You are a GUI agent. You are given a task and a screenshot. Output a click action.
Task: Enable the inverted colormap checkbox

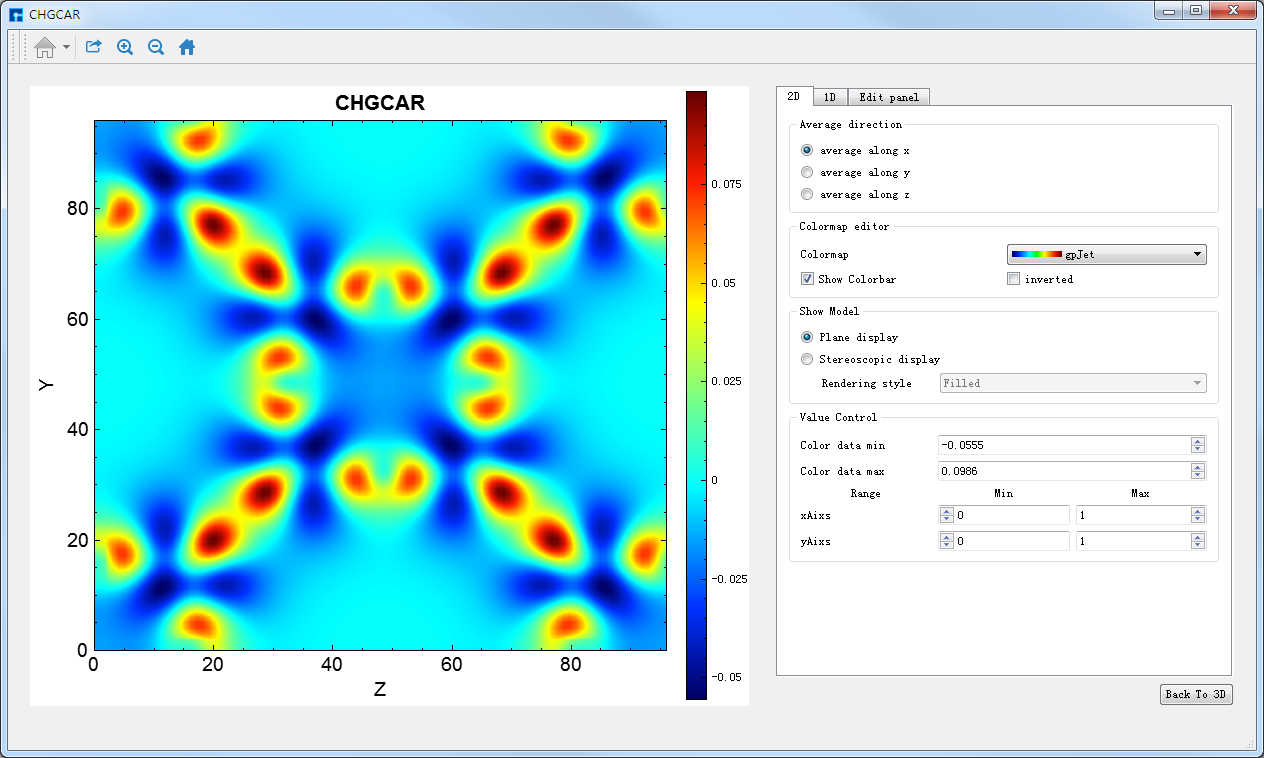pyautogui.click(x=1013, y=279)
